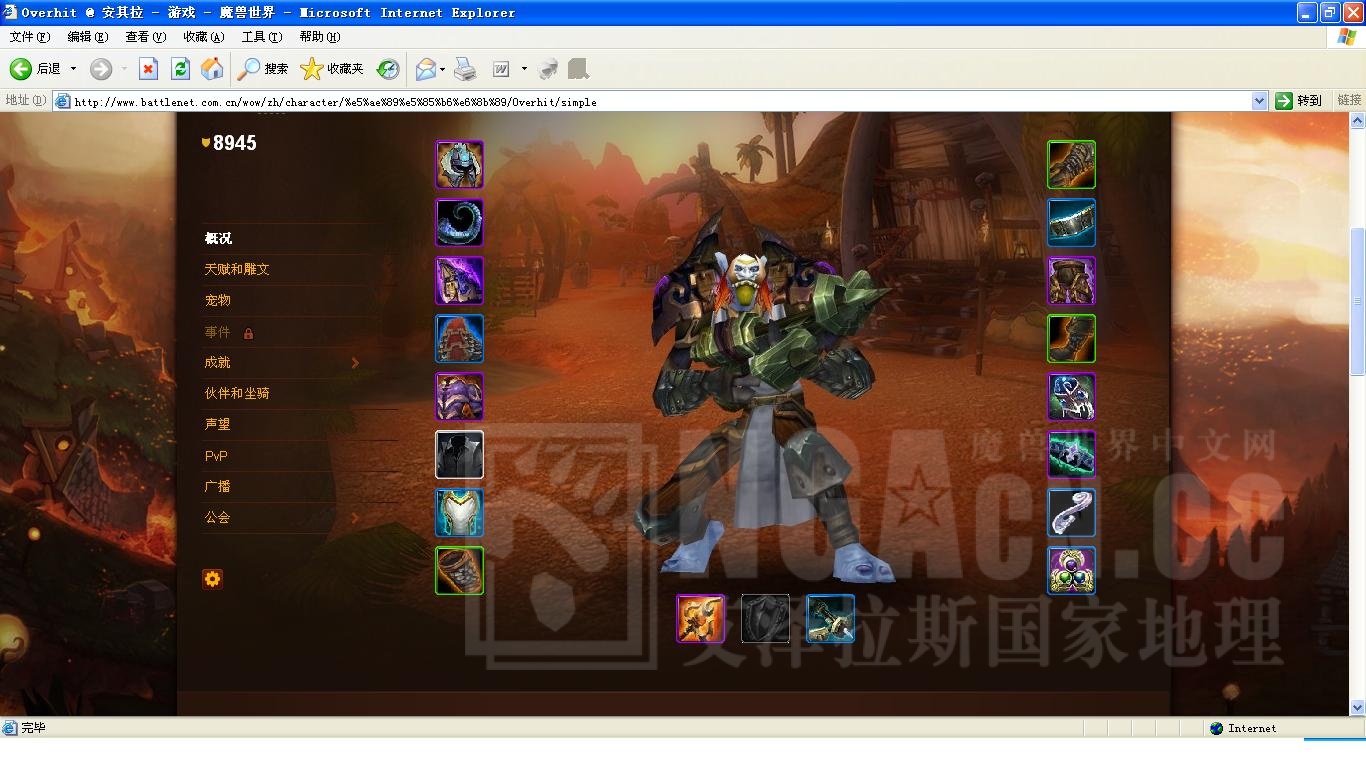The width and height of the screenshot is (1366, 768).
Task: Click the cloak item with blue border
Action: [459, 338]
